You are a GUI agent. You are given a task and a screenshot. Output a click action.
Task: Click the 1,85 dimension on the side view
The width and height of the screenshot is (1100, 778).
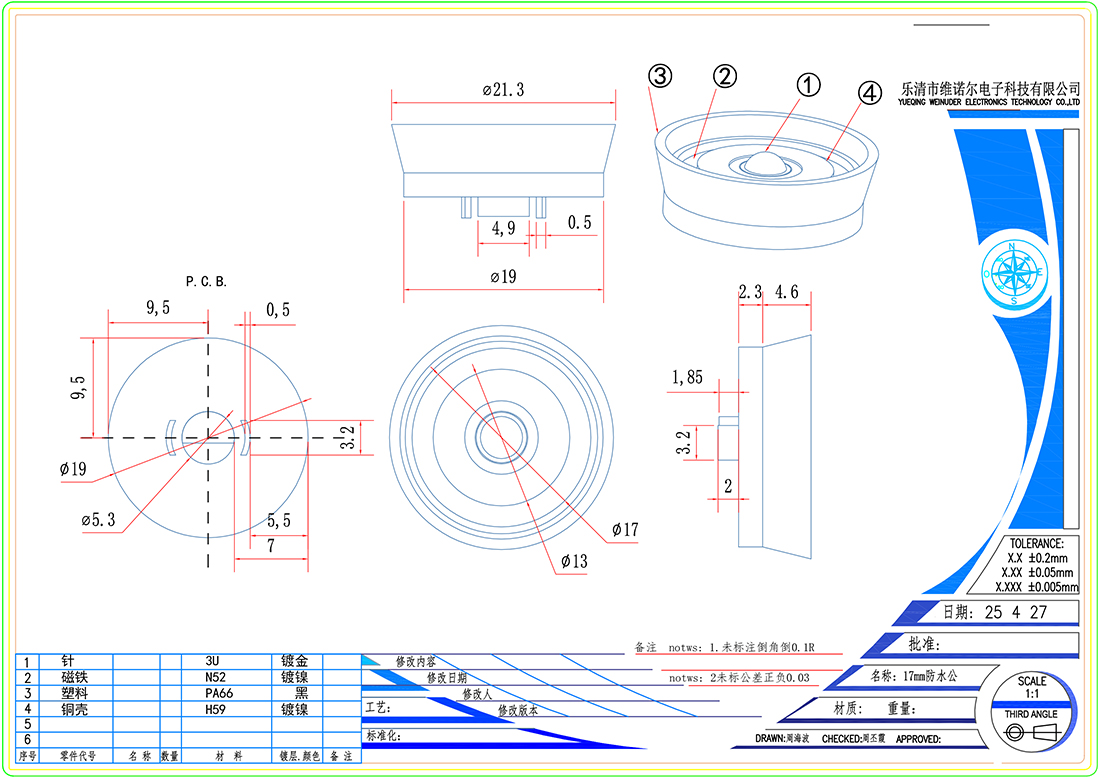click(687, 377)
